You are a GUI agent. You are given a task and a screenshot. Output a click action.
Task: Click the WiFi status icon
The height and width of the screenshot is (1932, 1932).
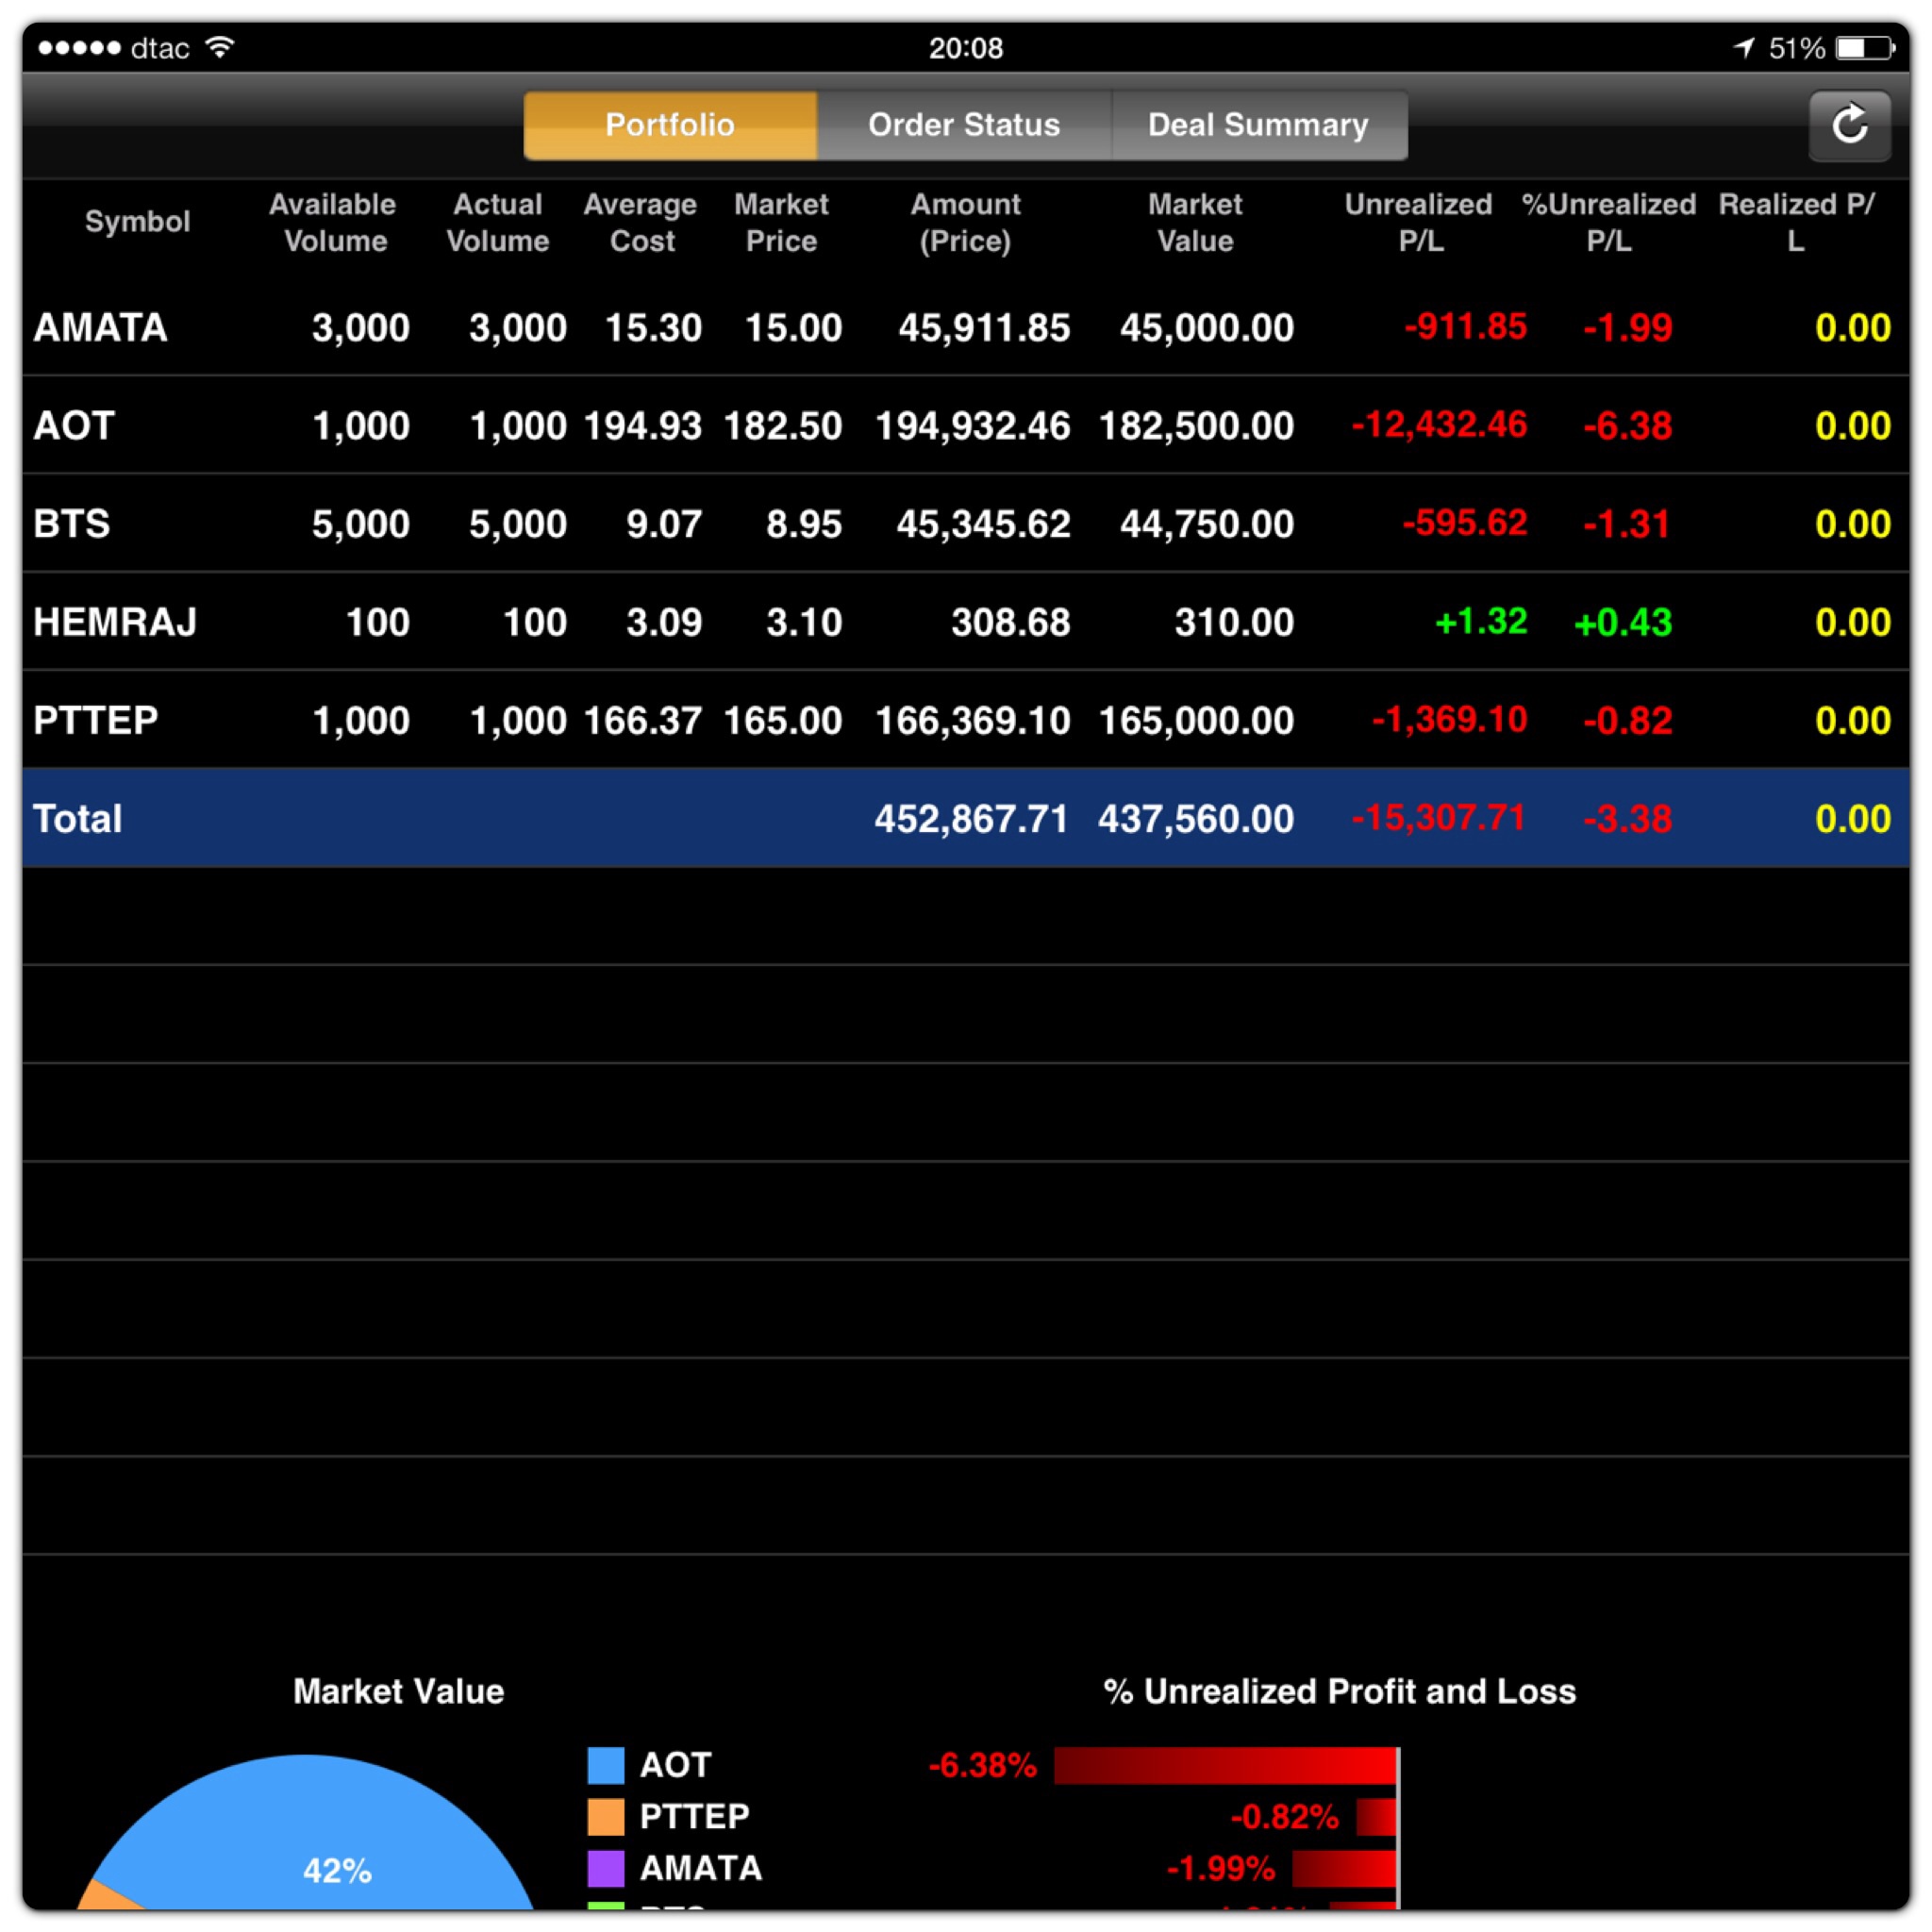coord(220,47)
